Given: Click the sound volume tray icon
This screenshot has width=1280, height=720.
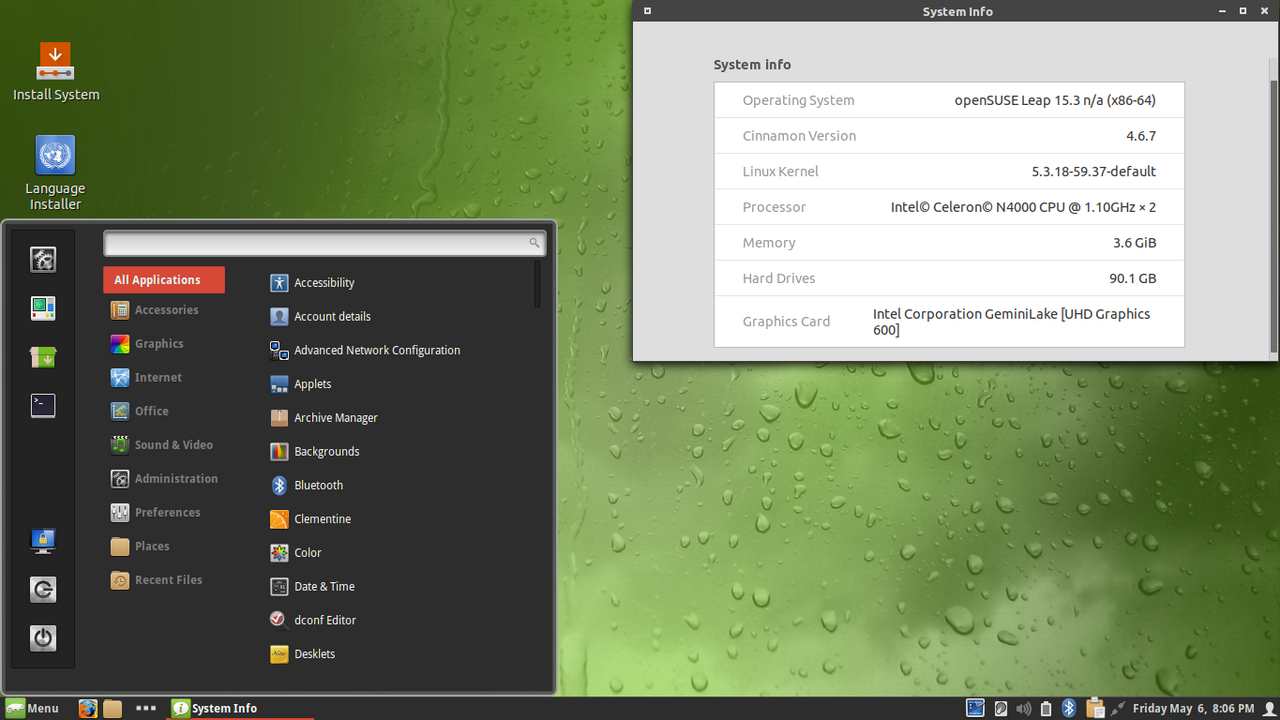Looking at the screenshot, I should pyautogui.click(x=1023, y=708).
